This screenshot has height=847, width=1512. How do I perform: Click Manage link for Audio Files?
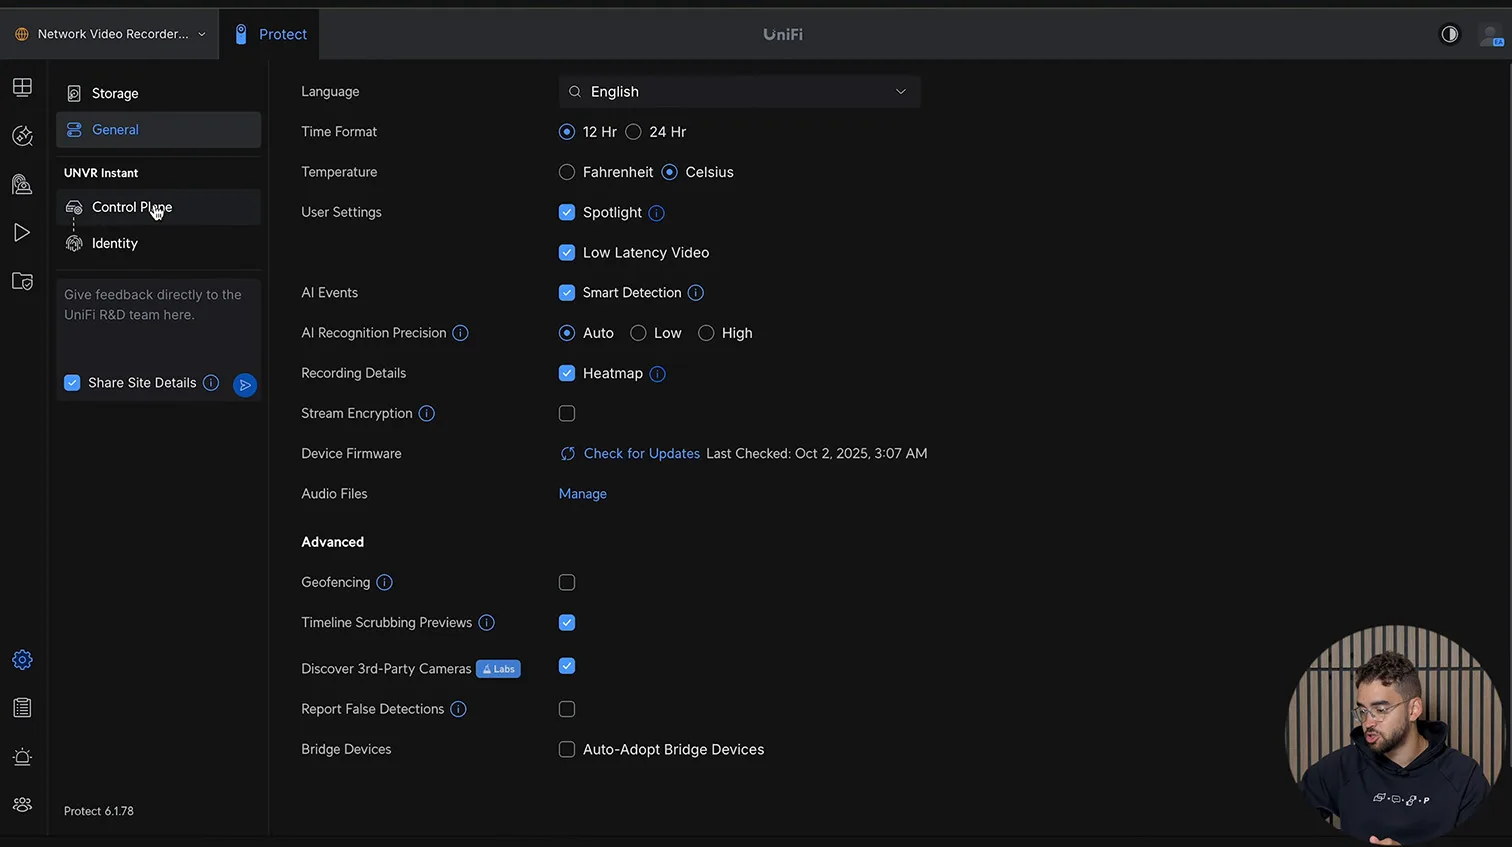pyautogui.click(x=582, y=494)
